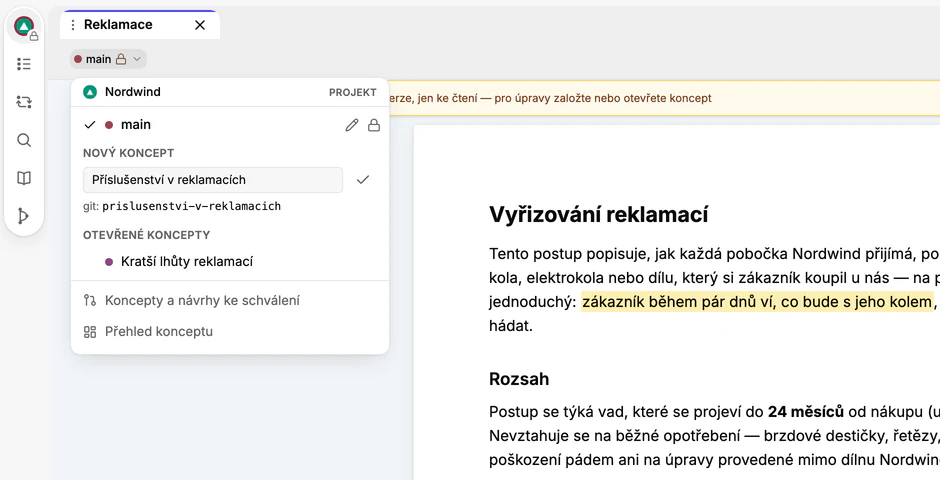Open the Nordwind workspace avatar menu
Image resolution: width=940 pixels, height=480 pixels.
click(24, 26)
